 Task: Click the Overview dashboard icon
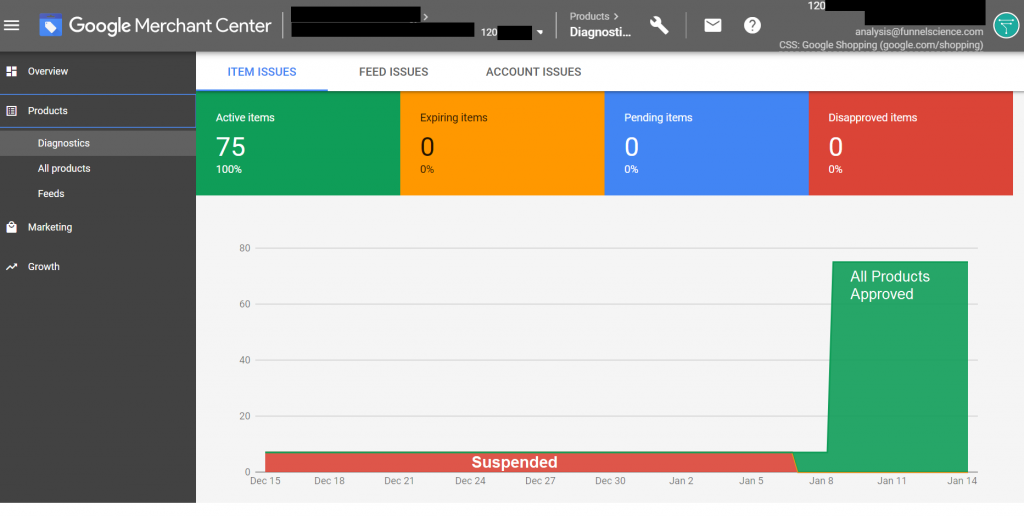pos(12,71)
